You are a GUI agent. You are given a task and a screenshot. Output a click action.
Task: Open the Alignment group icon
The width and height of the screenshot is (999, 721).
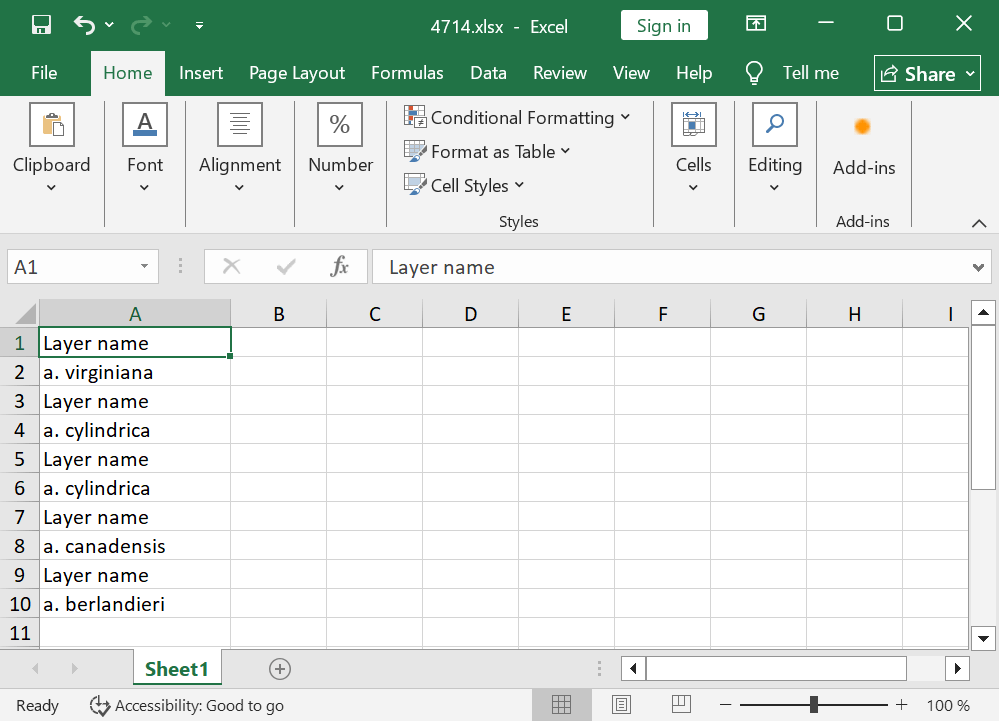pyautogui.click(x=240, y=125)
